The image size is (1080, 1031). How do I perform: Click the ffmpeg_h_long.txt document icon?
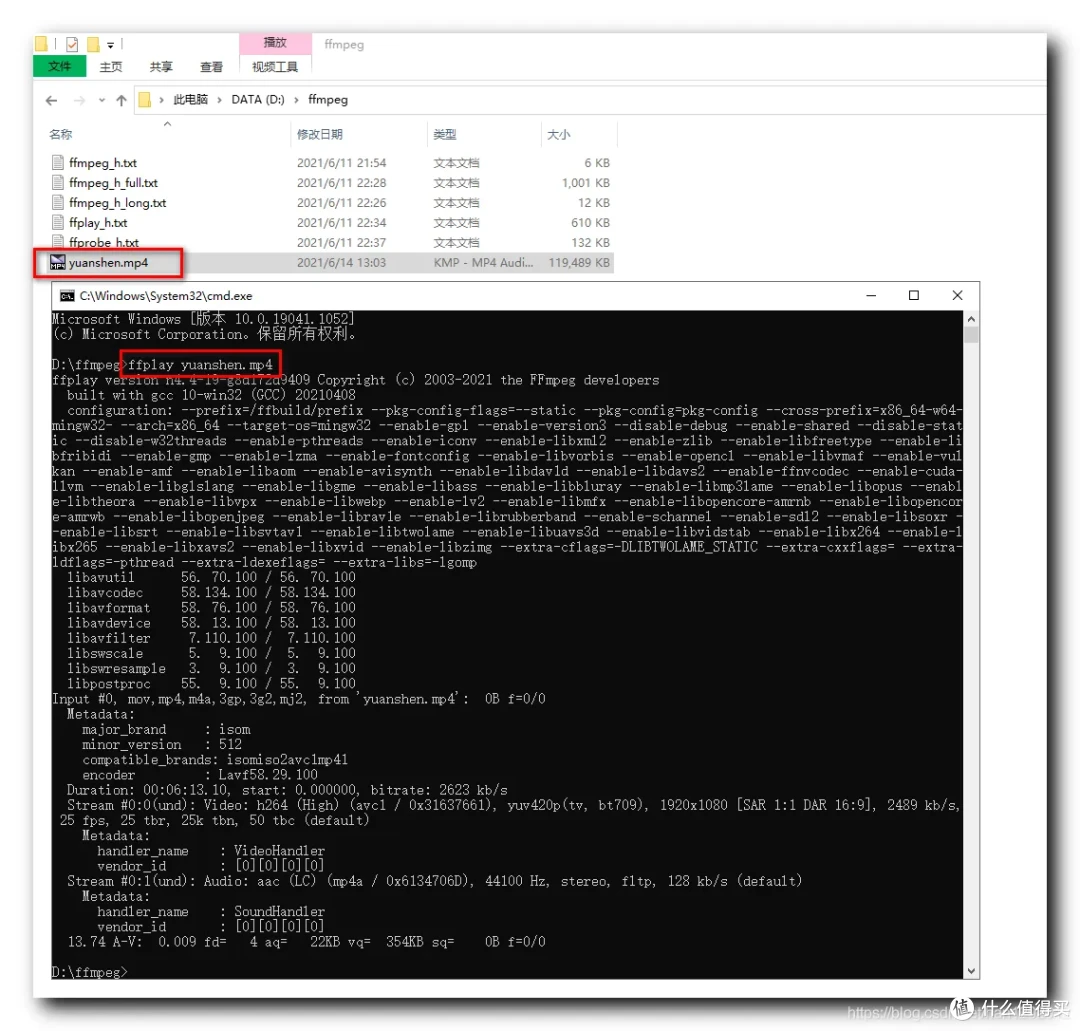pyautogui.click(x=58, y=202)
